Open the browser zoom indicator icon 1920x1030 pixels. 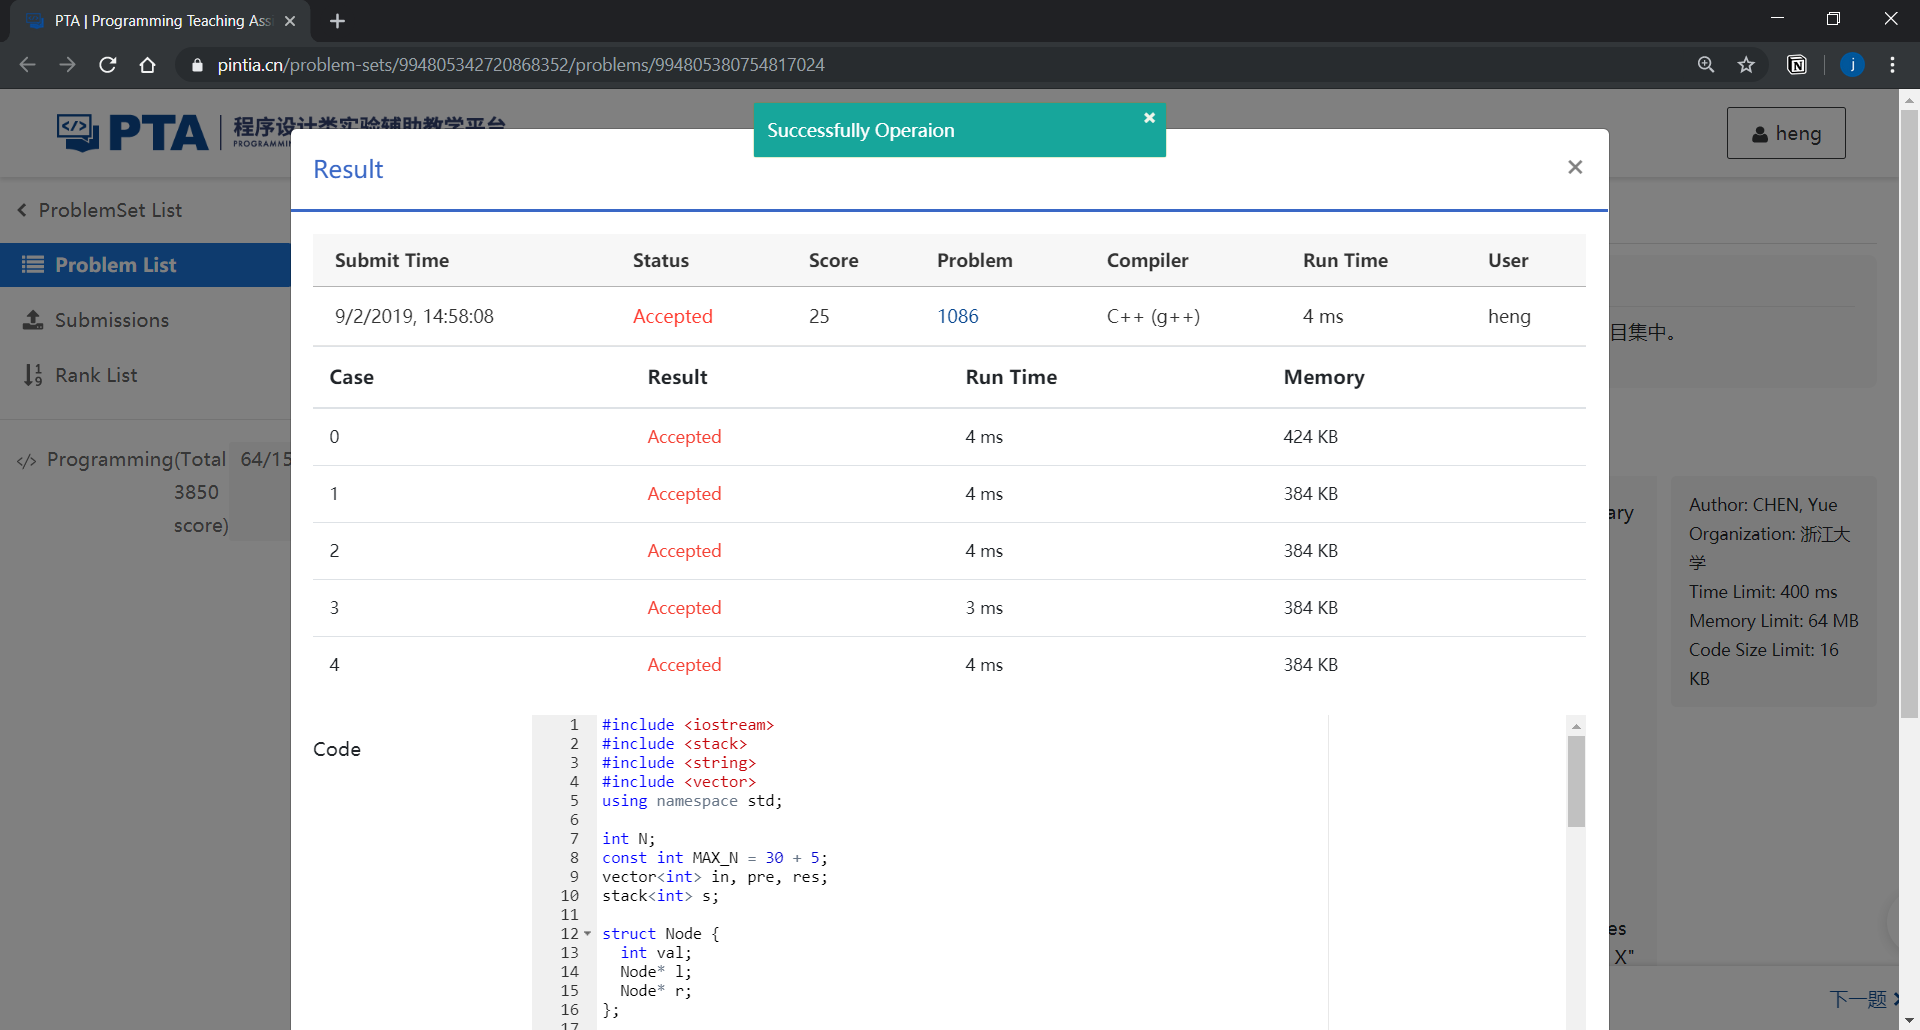[1706, 65]
